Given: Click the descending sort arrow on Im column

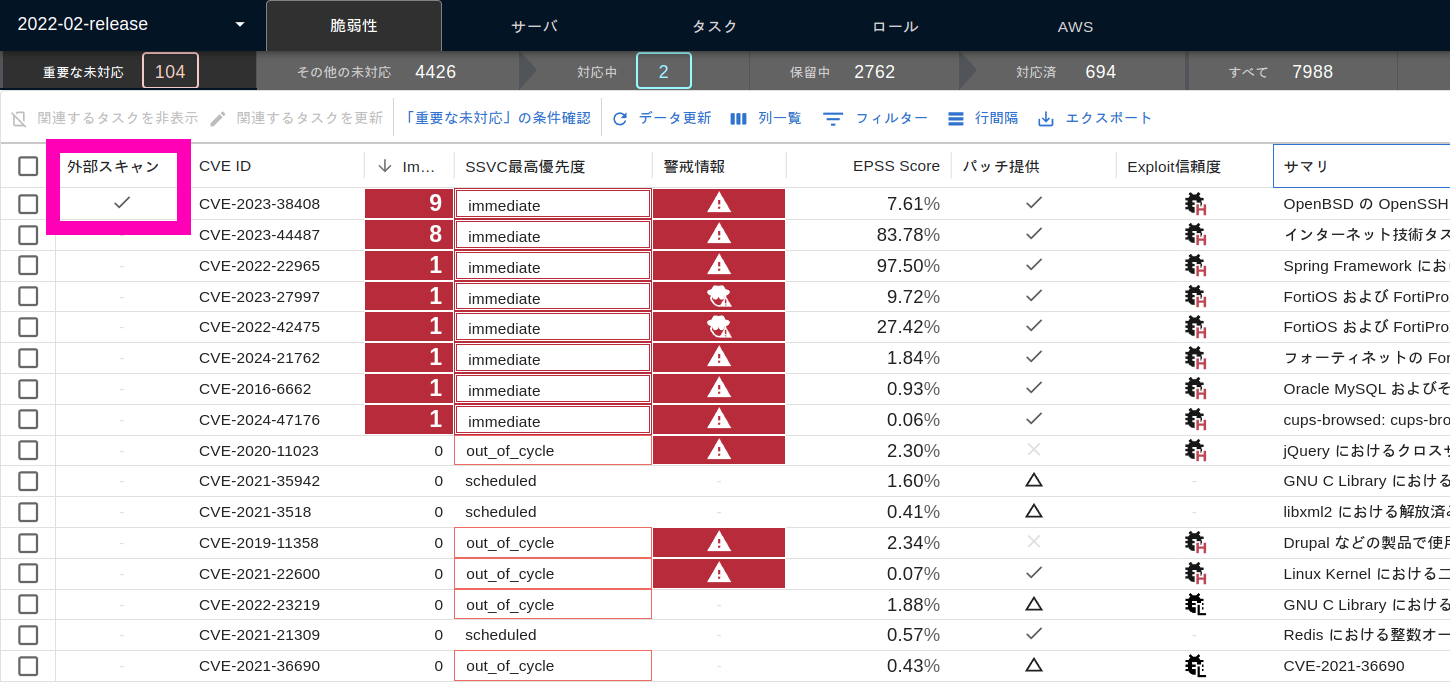Looking at the screenshot, I should pos(386,166).
